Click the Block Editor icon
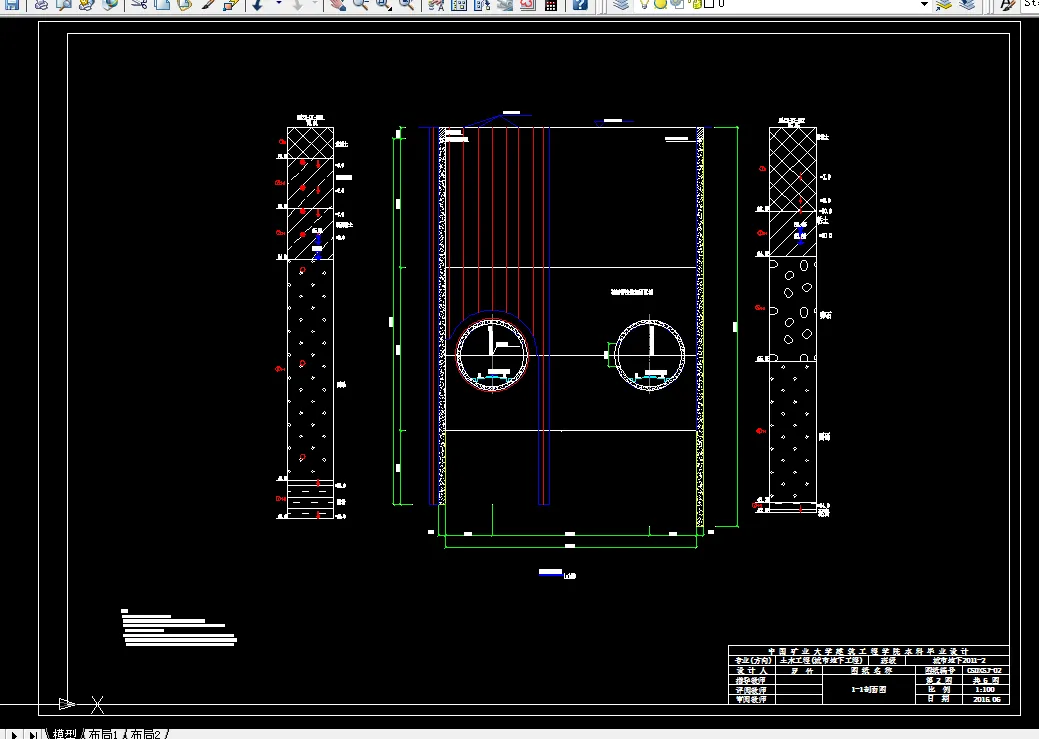Screen dimensions: 1039x739 pos(231,5)
